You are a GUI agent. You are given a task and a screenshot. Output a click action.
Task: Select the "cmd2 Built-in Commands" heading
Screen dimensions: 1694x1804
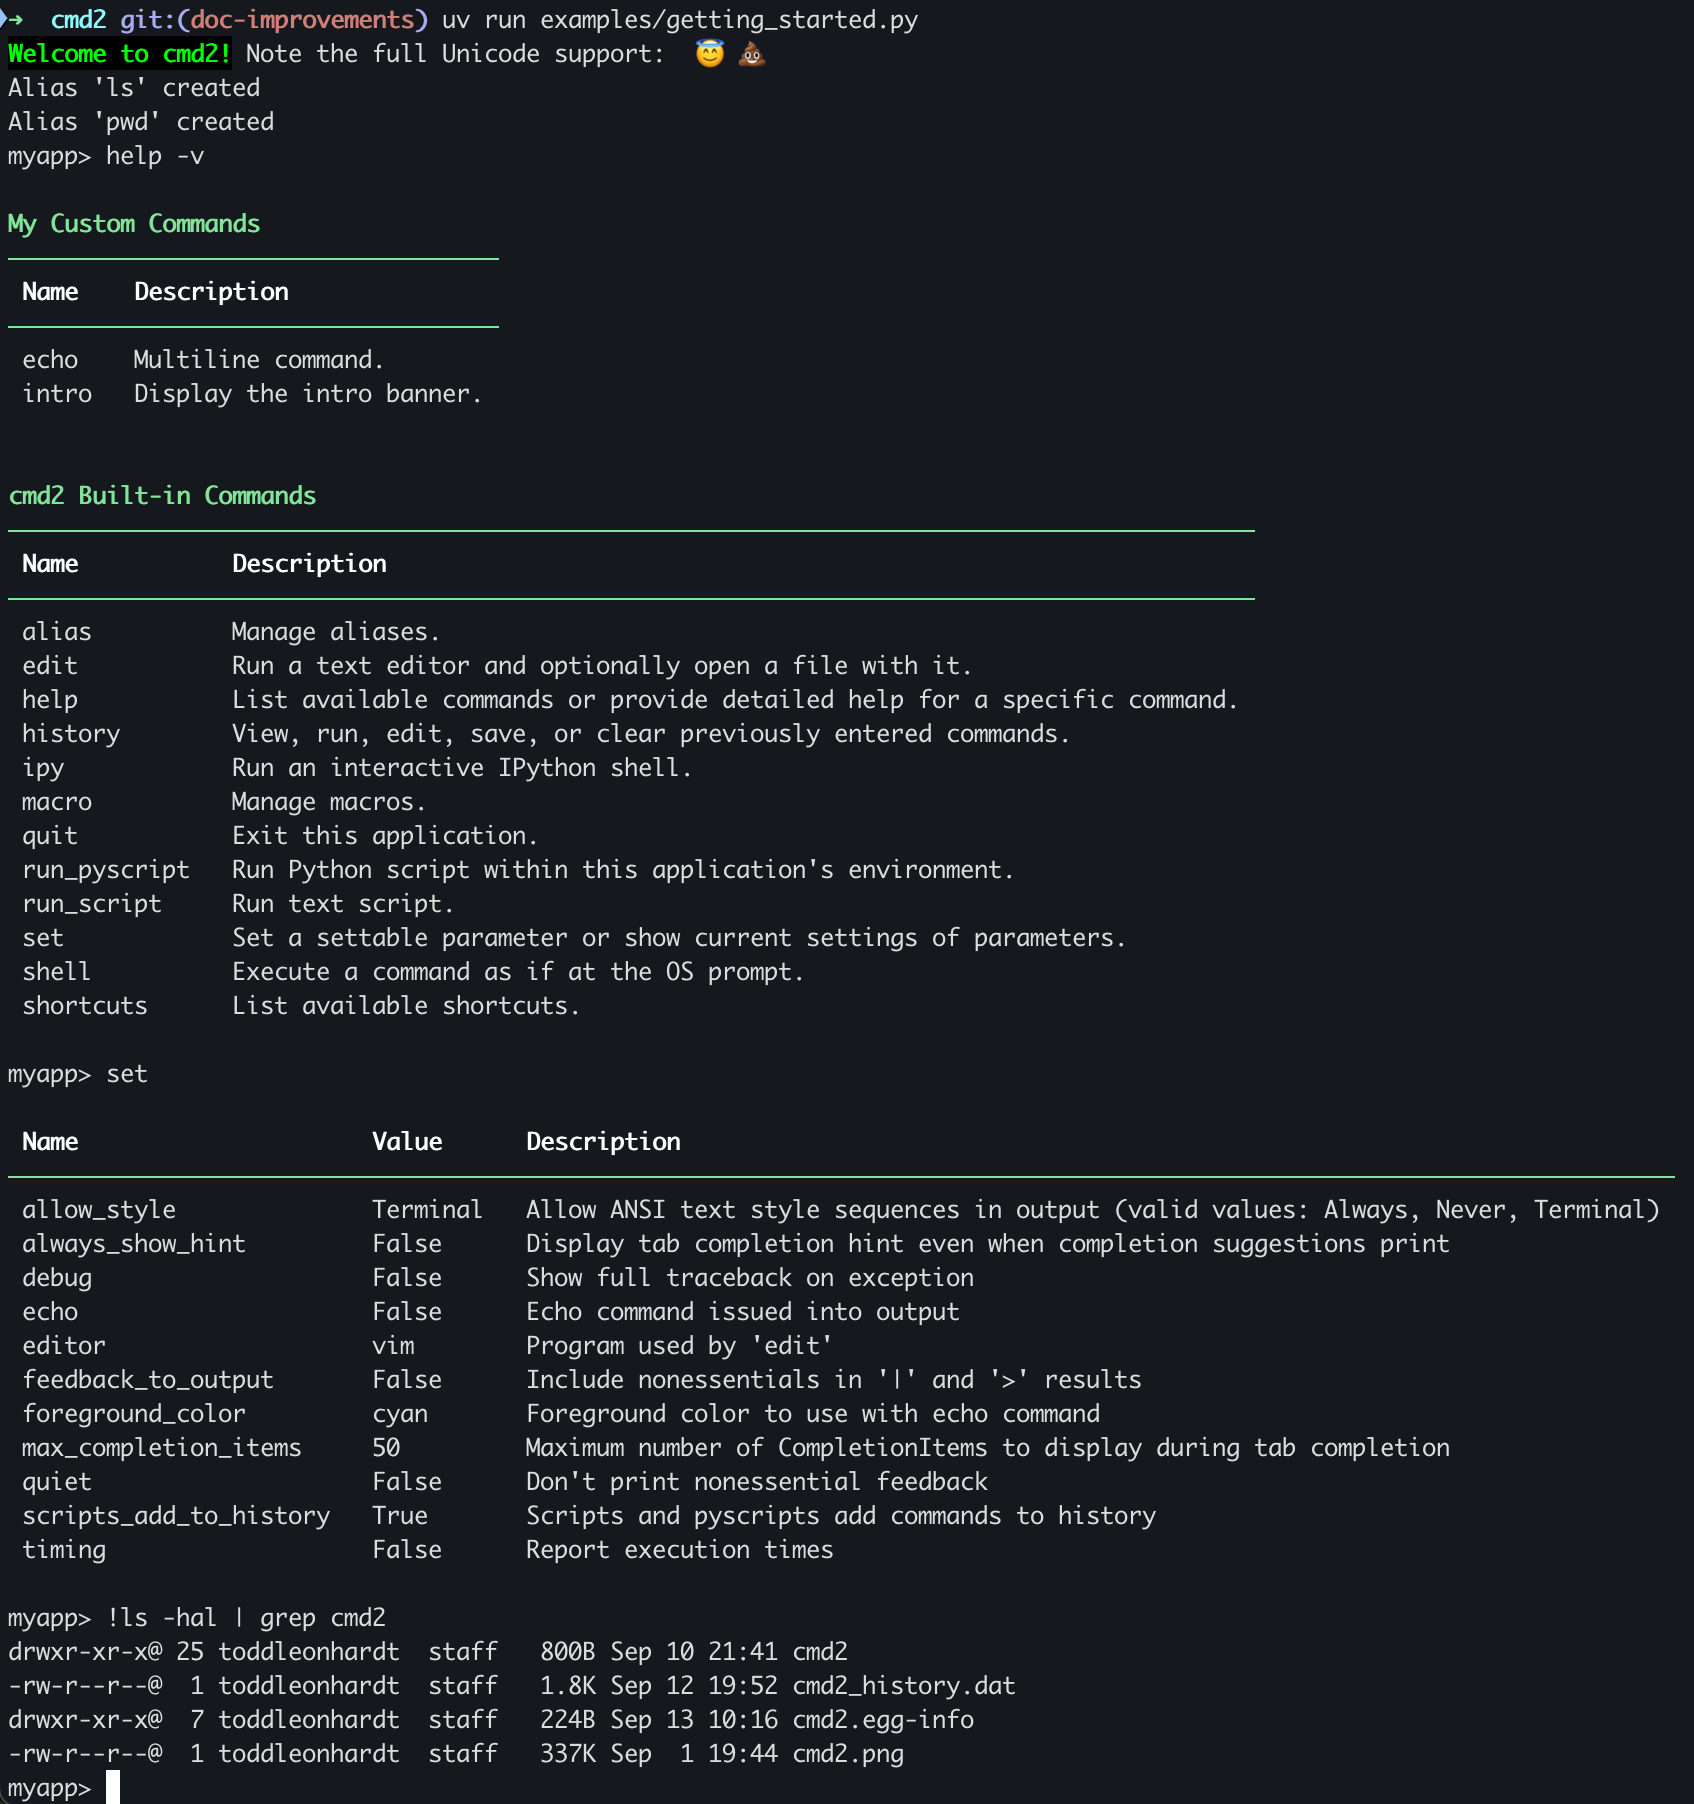[x=162, y=496]
